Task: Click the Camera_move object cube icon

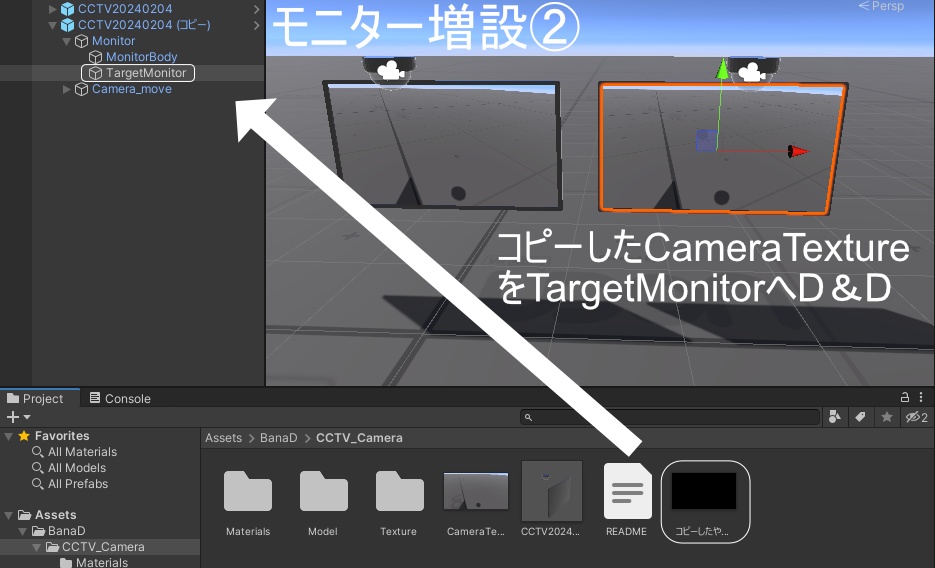Action: (82, 89)
